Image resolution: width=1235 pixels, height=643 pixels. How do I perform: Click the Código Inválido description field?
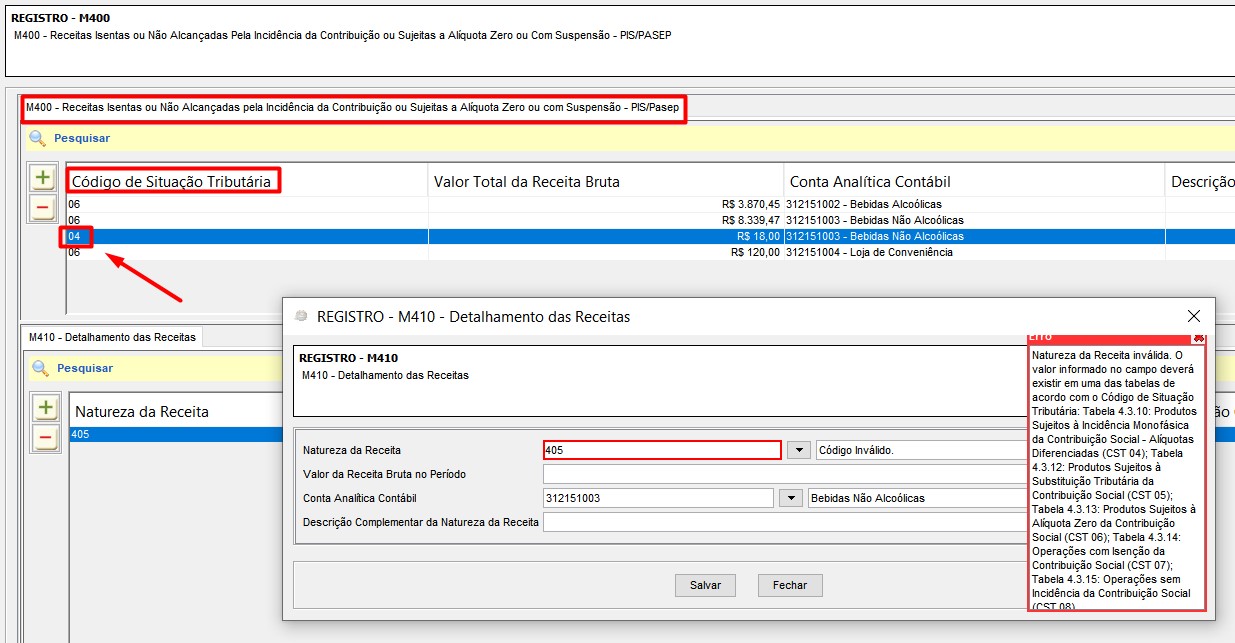[x=922, y=450]
